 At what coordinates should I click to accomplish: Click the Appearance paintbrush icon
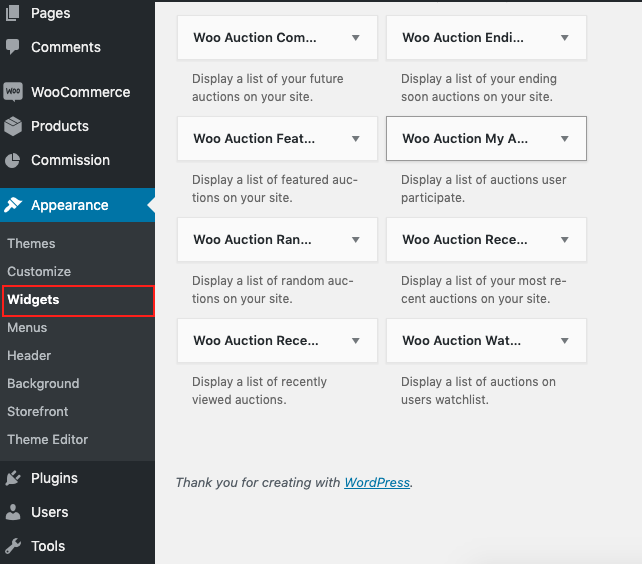tap(13, 205)
